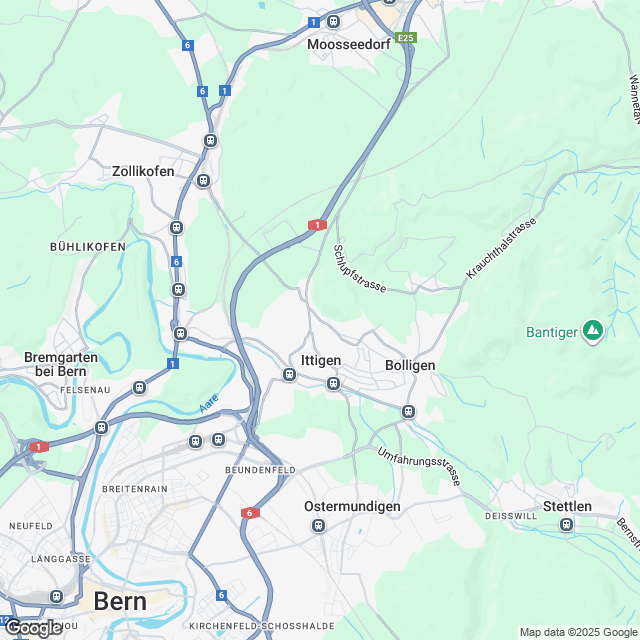Click the green E25 highway shield
The image size is (640, 640).
(x=406, y=38)
